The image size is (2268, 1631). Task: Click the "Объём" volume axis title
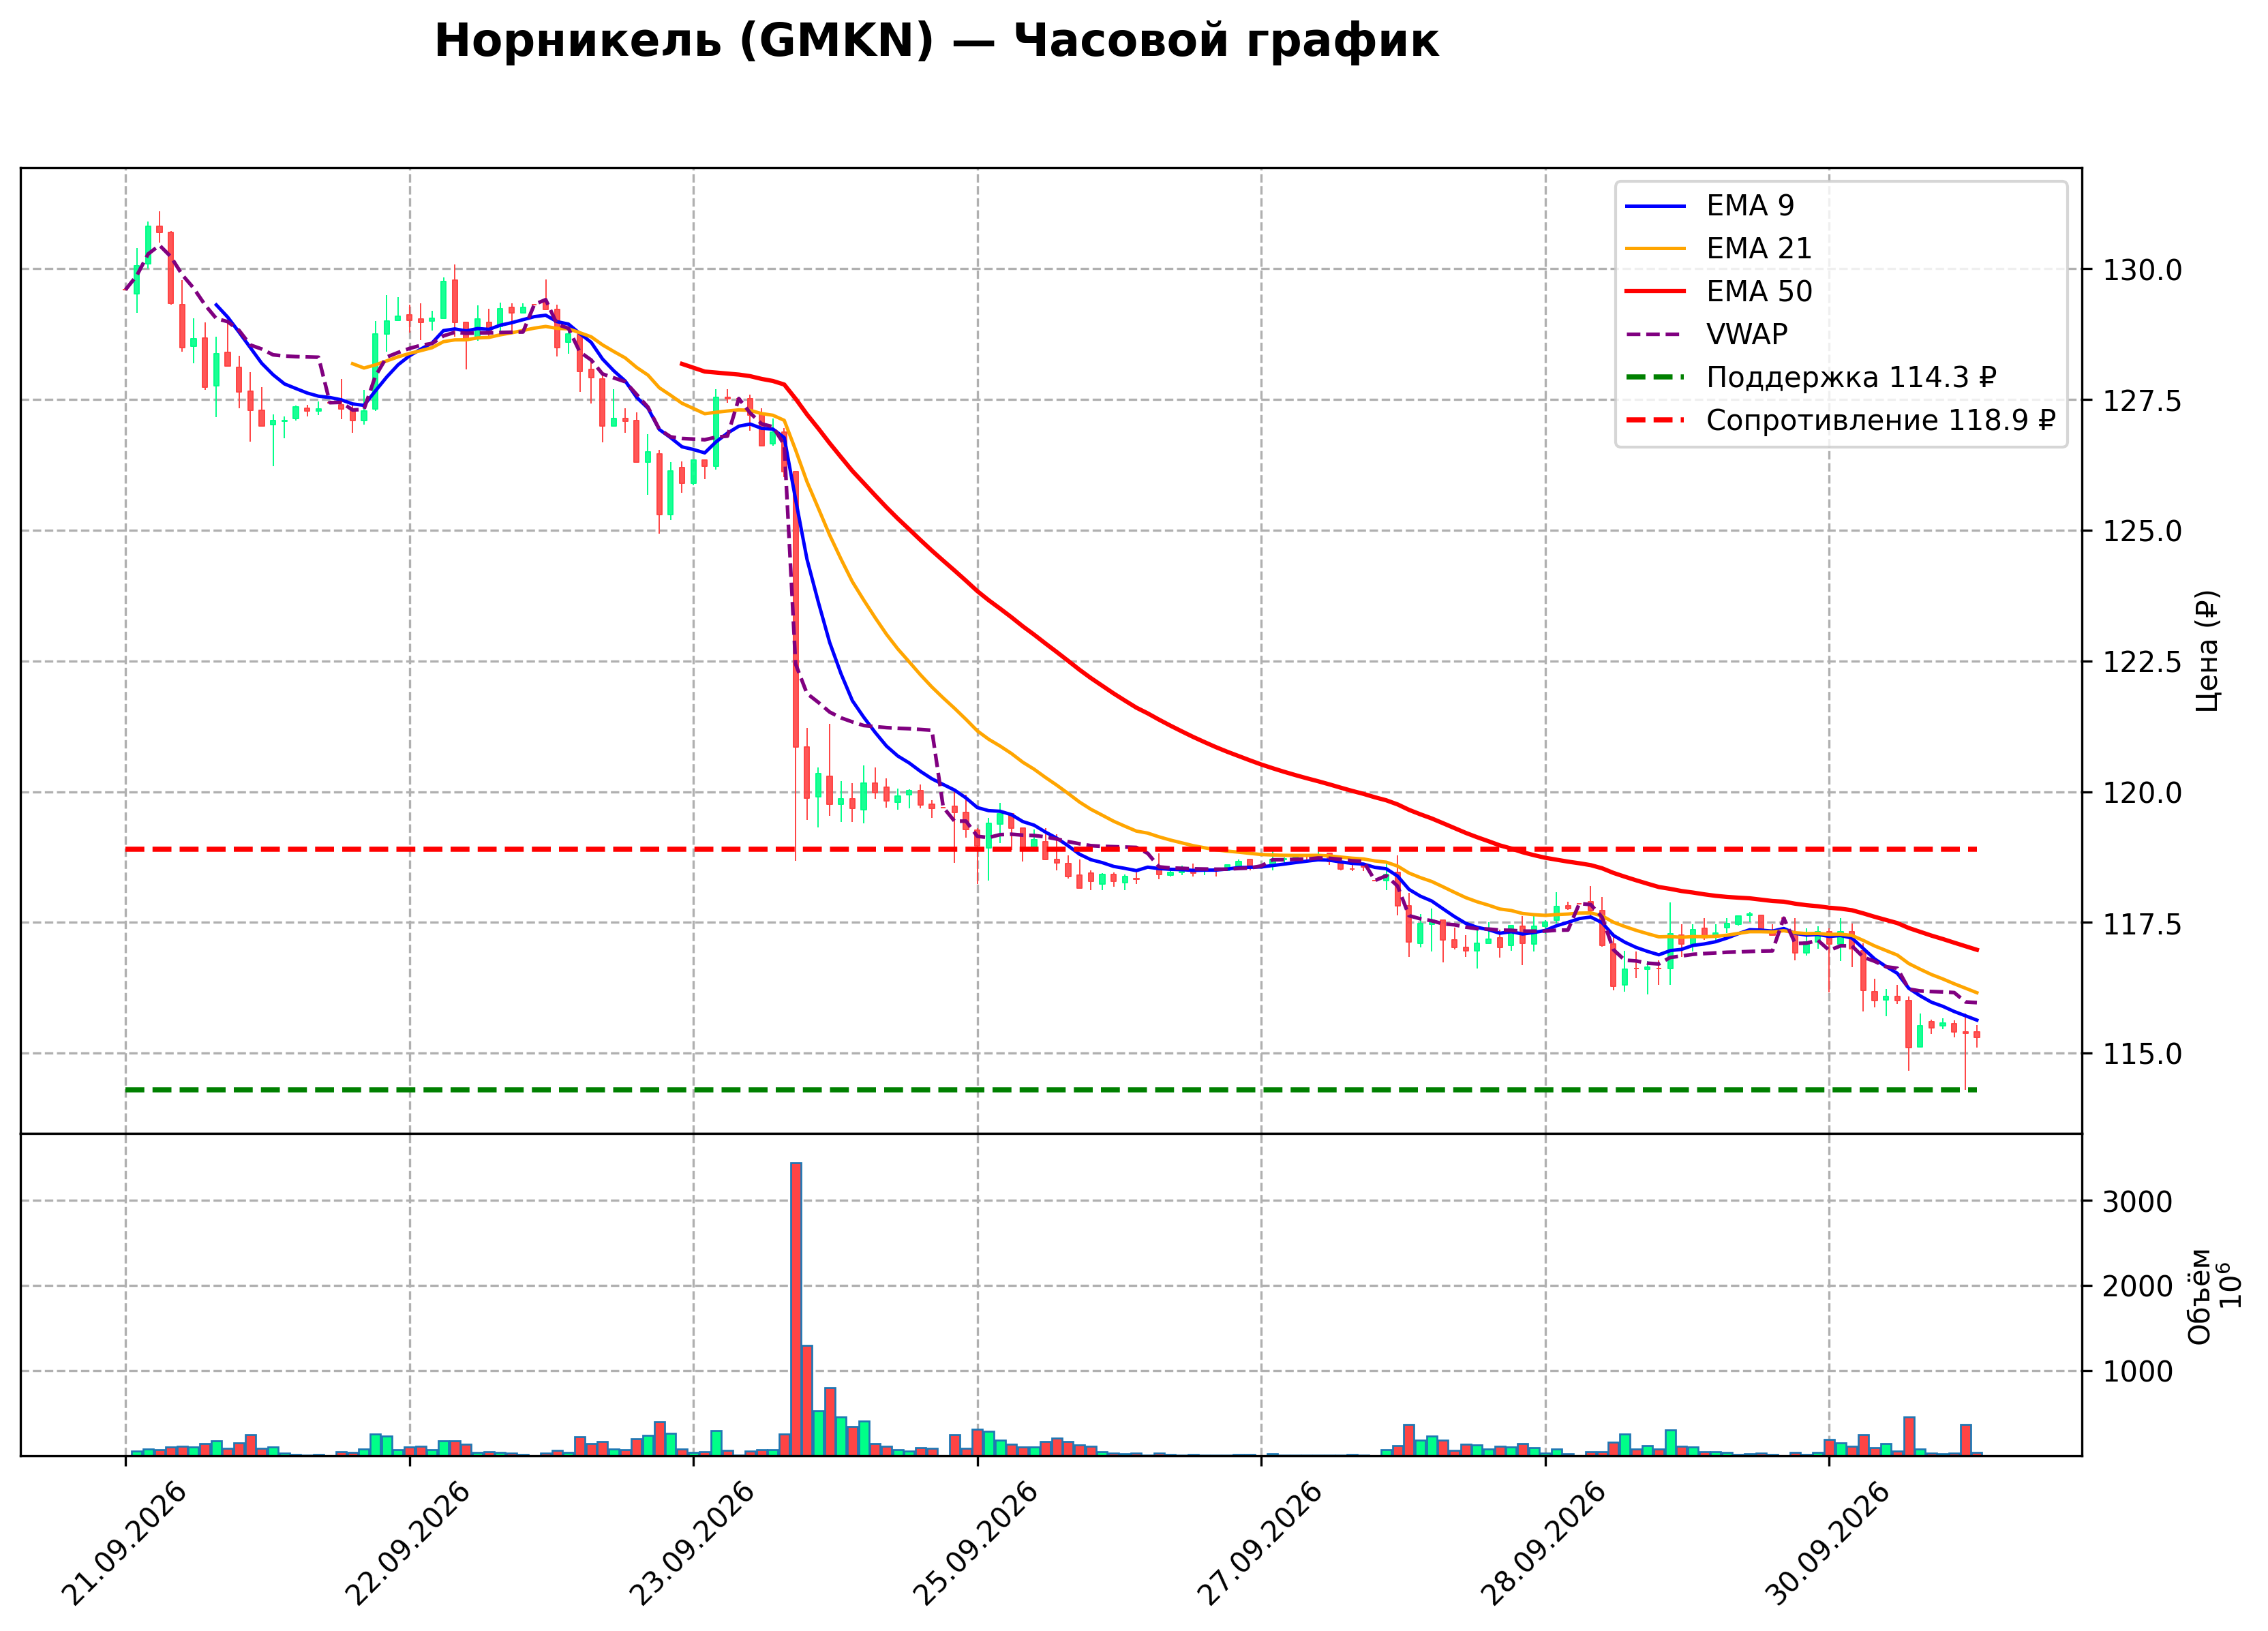[x=2200, y=1296]
